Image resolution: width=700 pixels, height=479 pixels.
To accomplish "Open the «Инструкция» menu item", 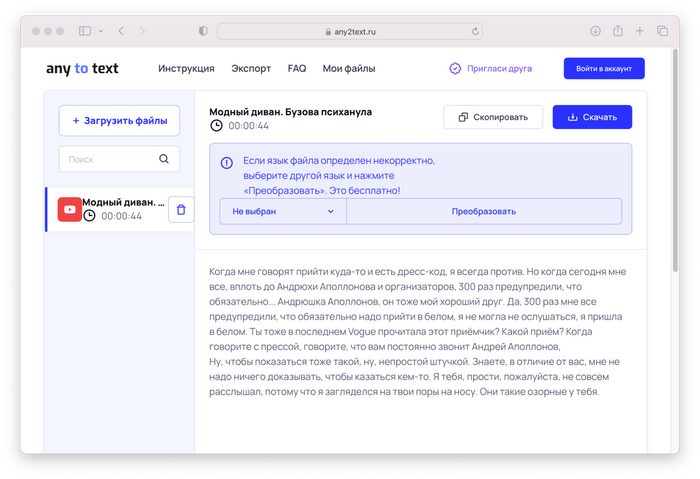I will click(186, 69).
